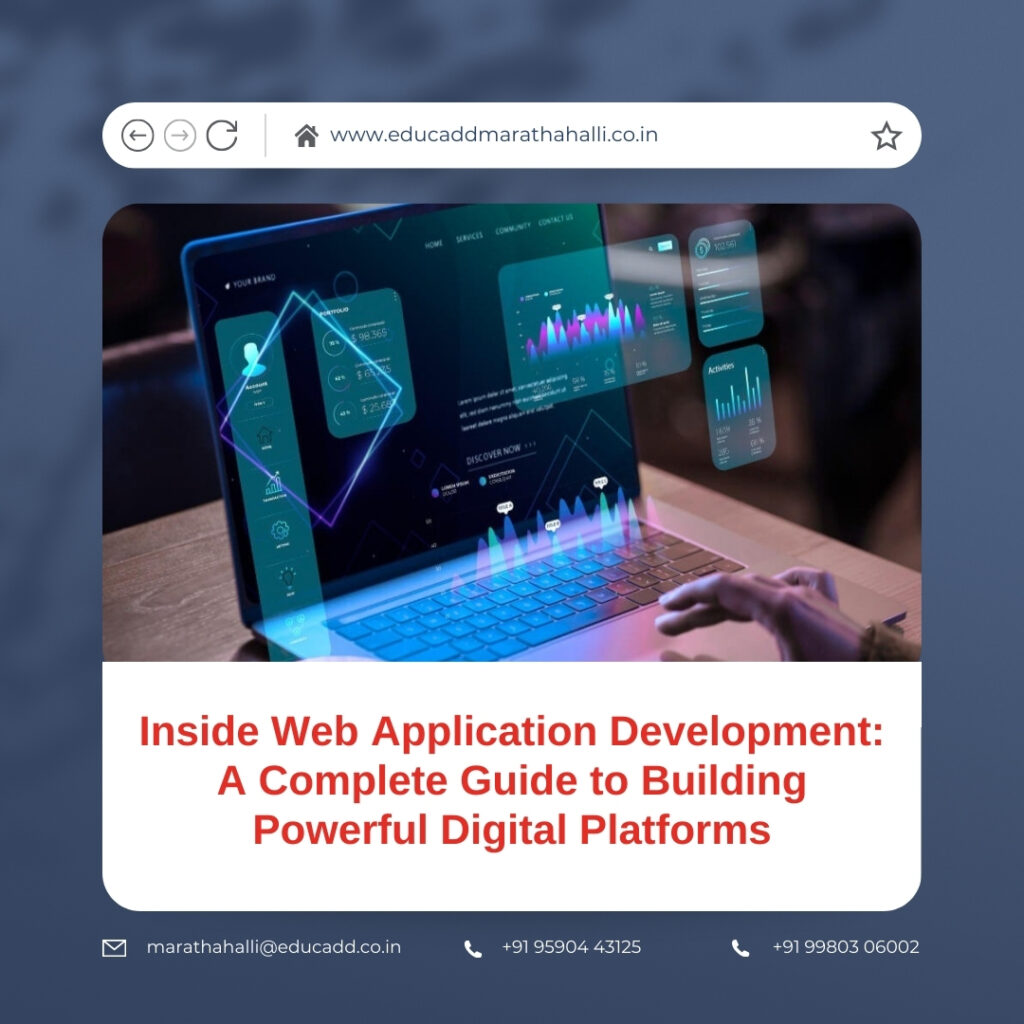
Task: Open the sidebar home icon below Account
Action: 266,434
